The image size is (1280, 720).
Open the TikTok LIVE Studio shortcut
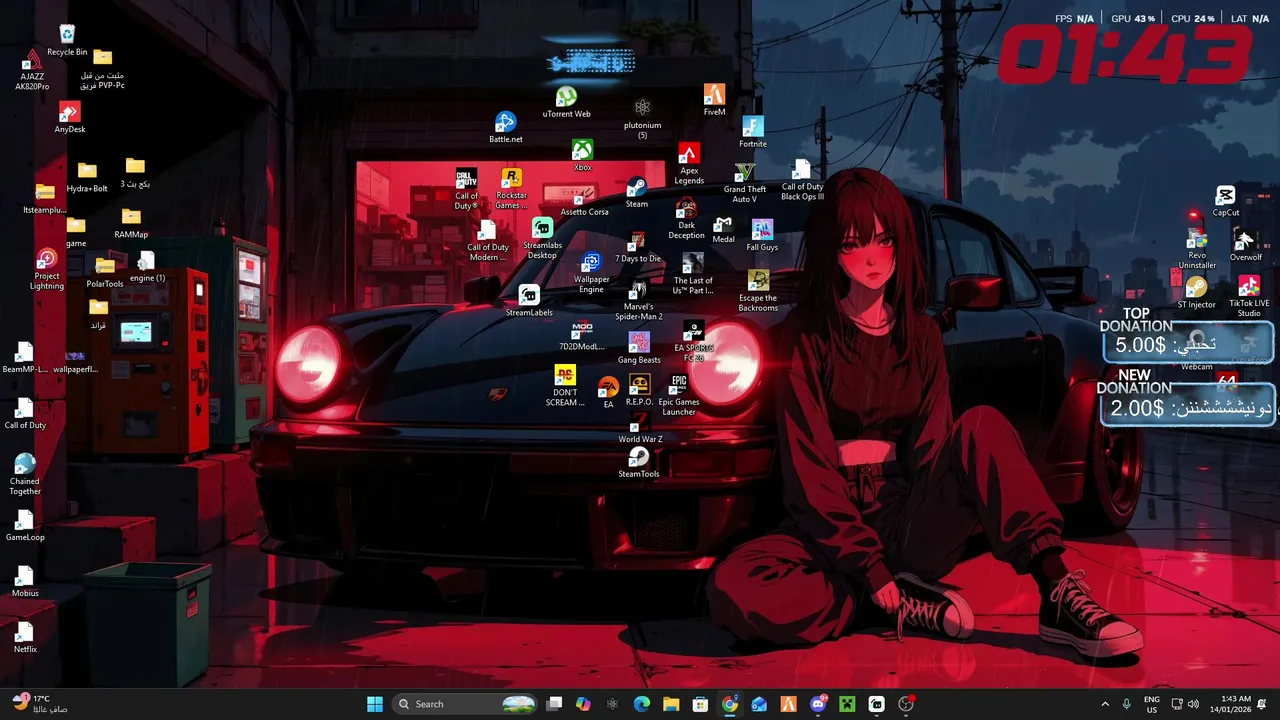pos(1249,298)
